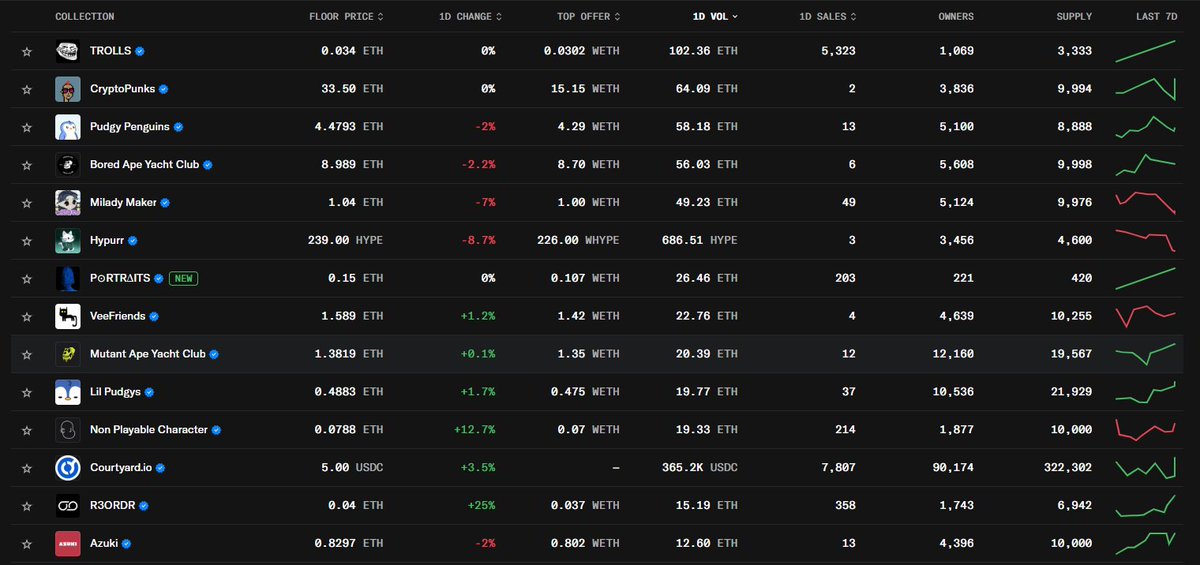View the Courtyard.io 7-day sparkline chart
The image size is (1200, 565).
point(1146,468)
